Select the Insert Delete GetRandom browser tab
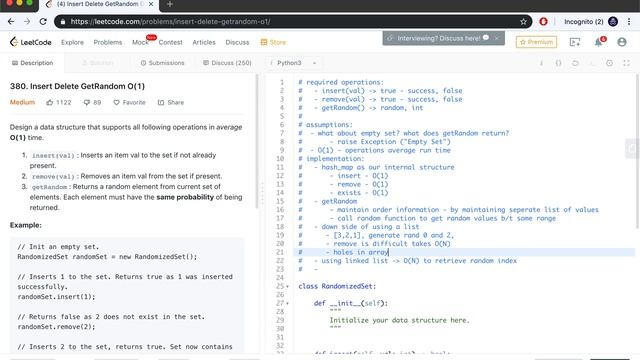640x360 pixels. 98,4
